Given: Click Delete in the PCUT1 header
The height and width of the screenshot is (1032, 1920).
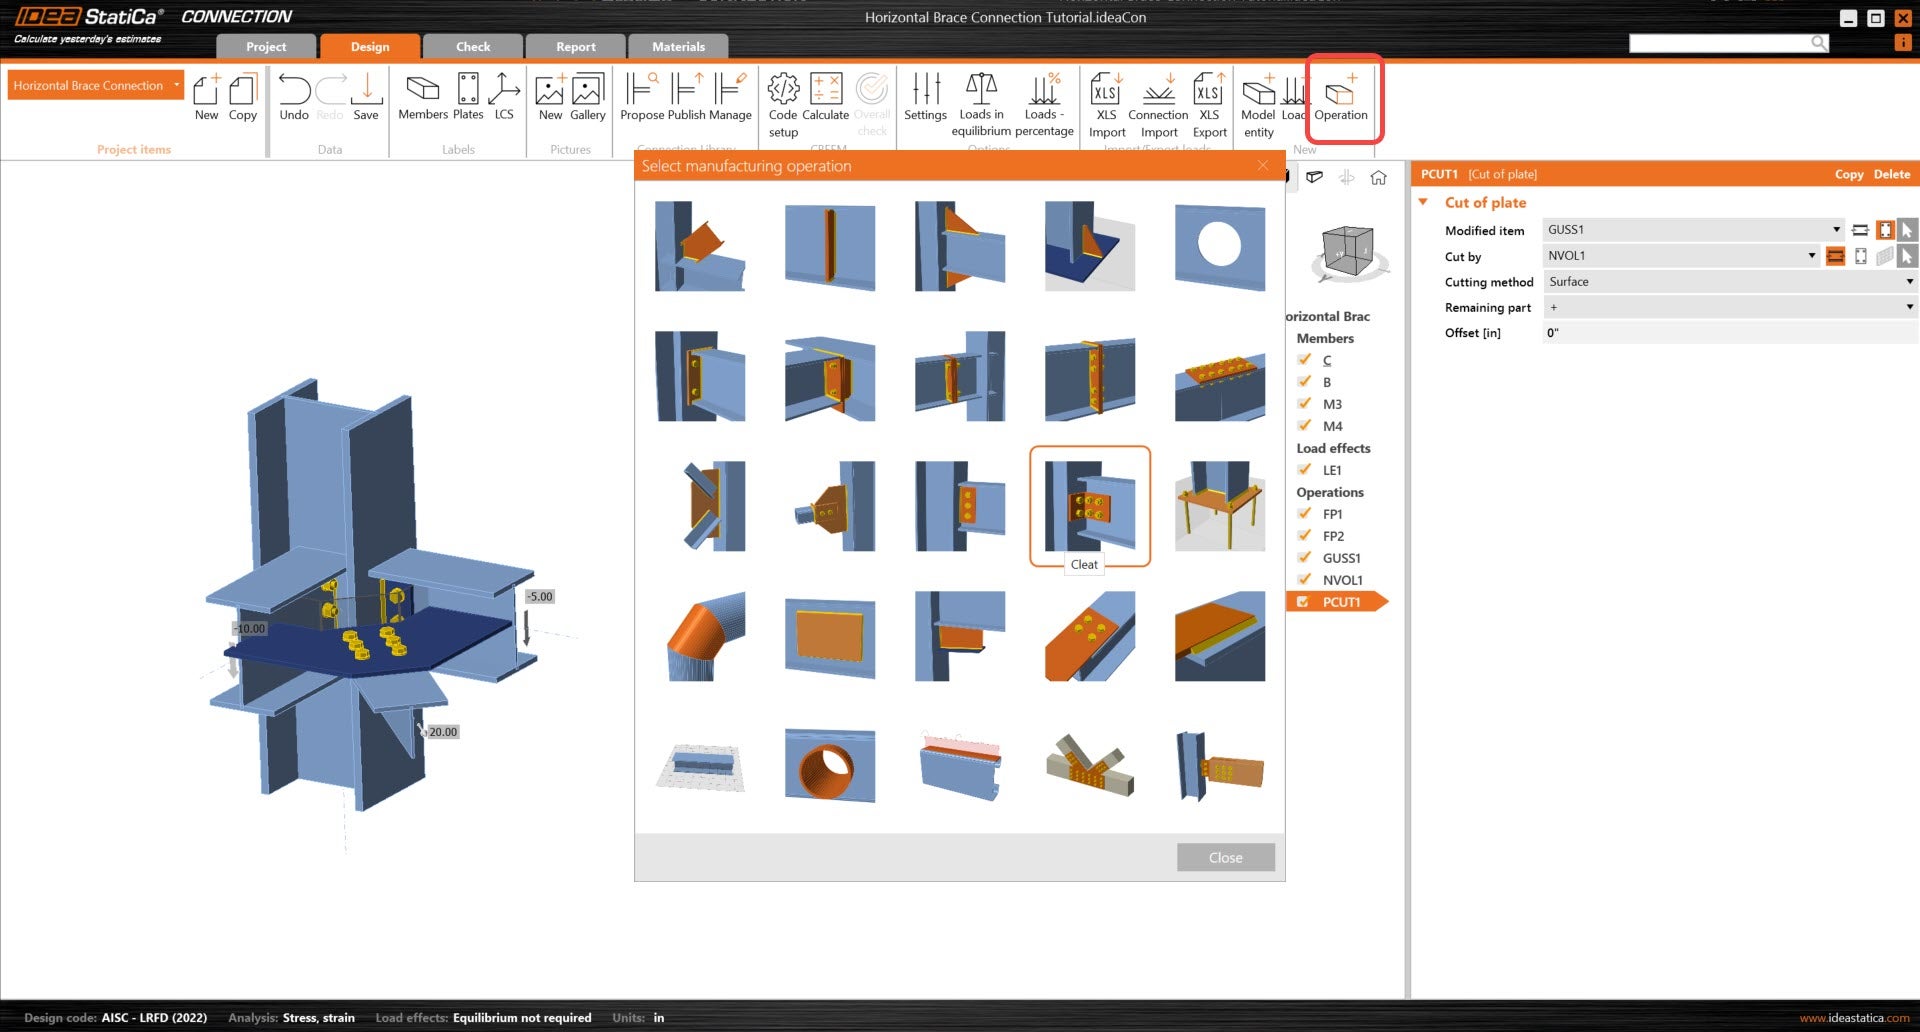Looking at the screenshot, I should [1891, 174].
